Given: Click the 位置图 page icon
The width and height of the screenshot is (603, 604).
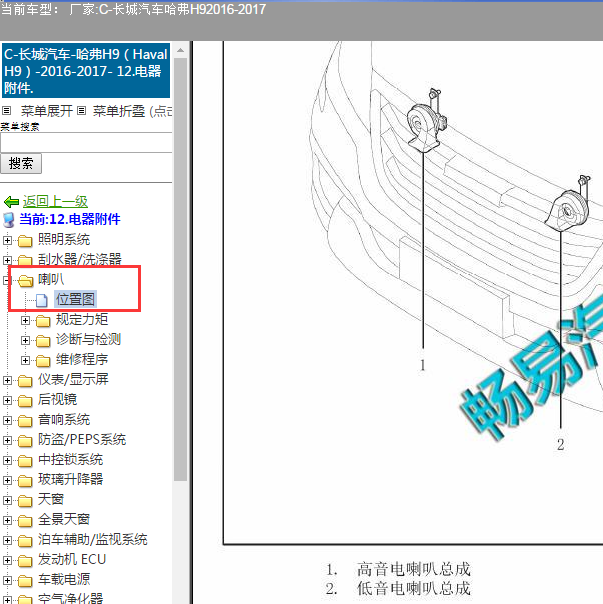Looking at the screenshot, I should pos(42,300).
